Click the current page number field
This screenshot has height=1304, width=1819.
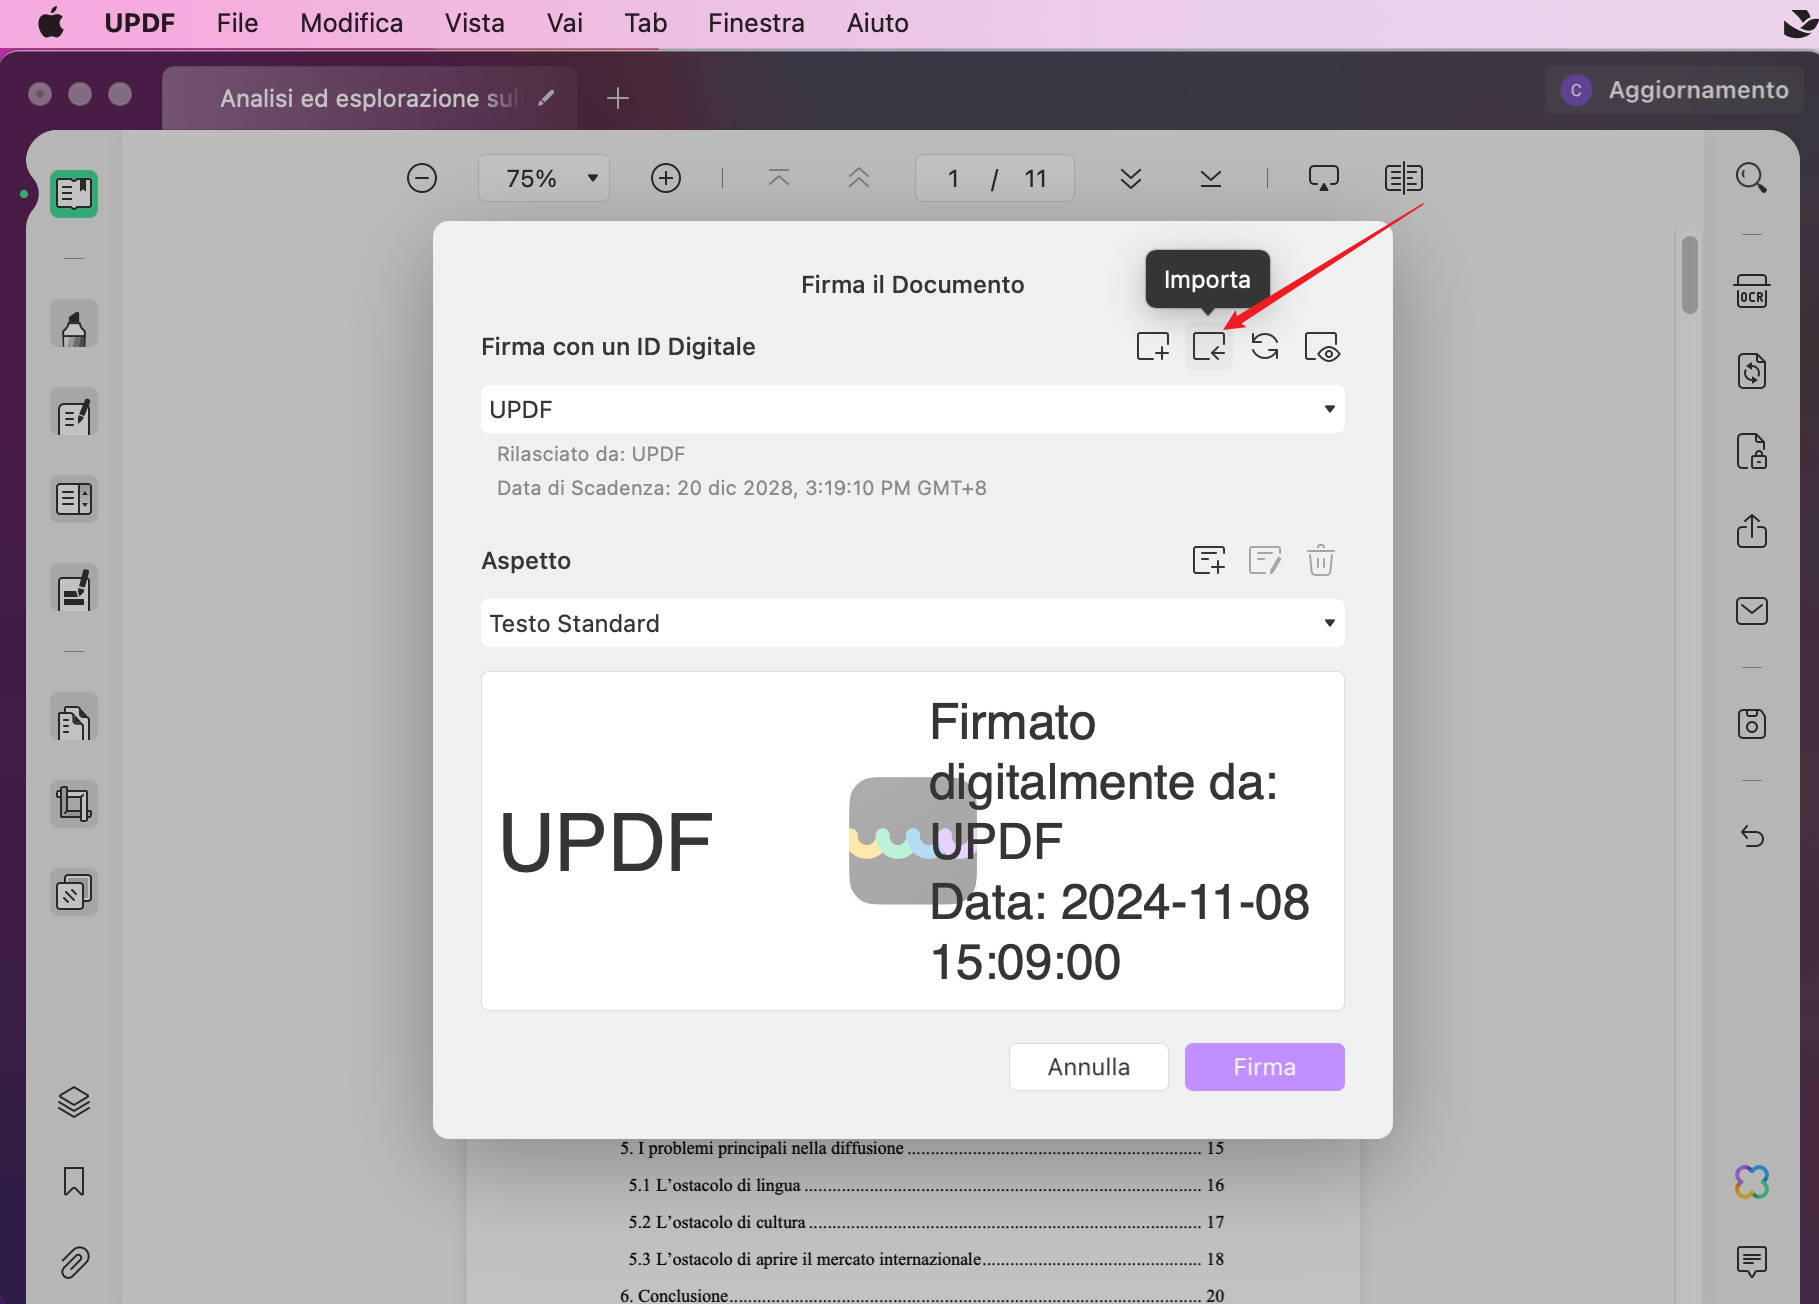pyautogui.click(x=953, y=178)
